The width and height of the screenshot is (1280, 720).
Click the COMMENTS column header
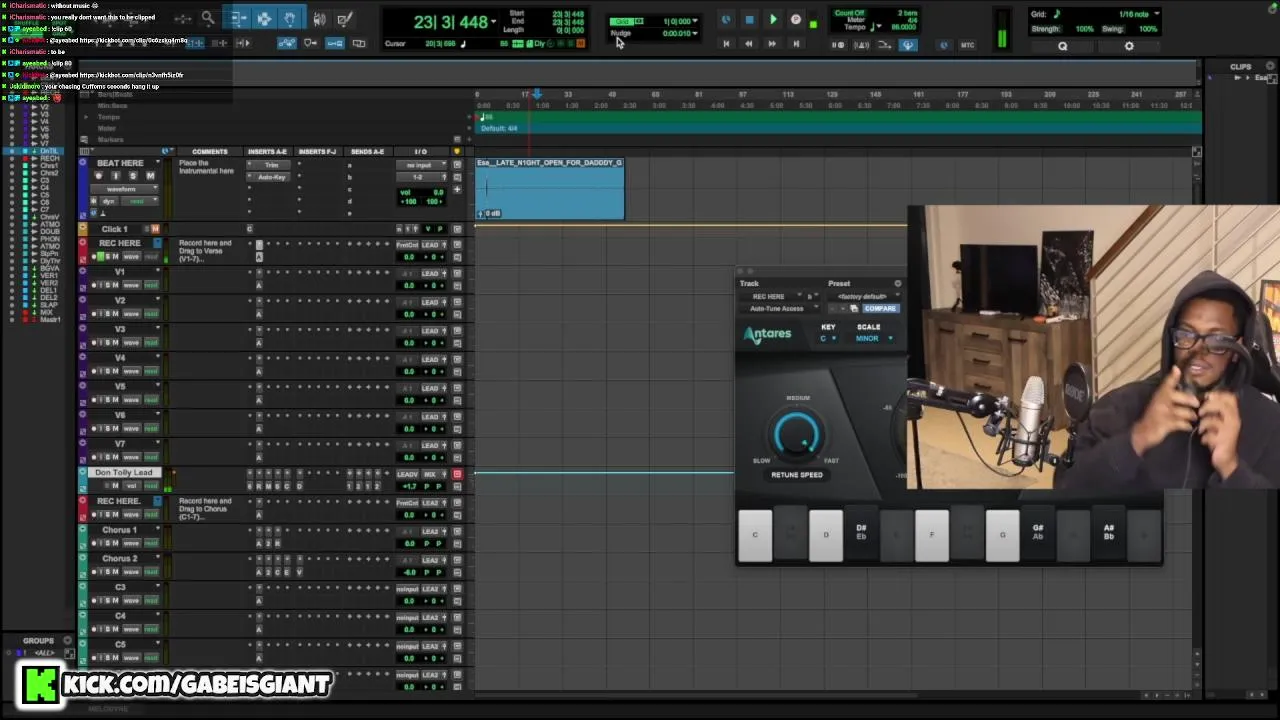click(210, 152)
